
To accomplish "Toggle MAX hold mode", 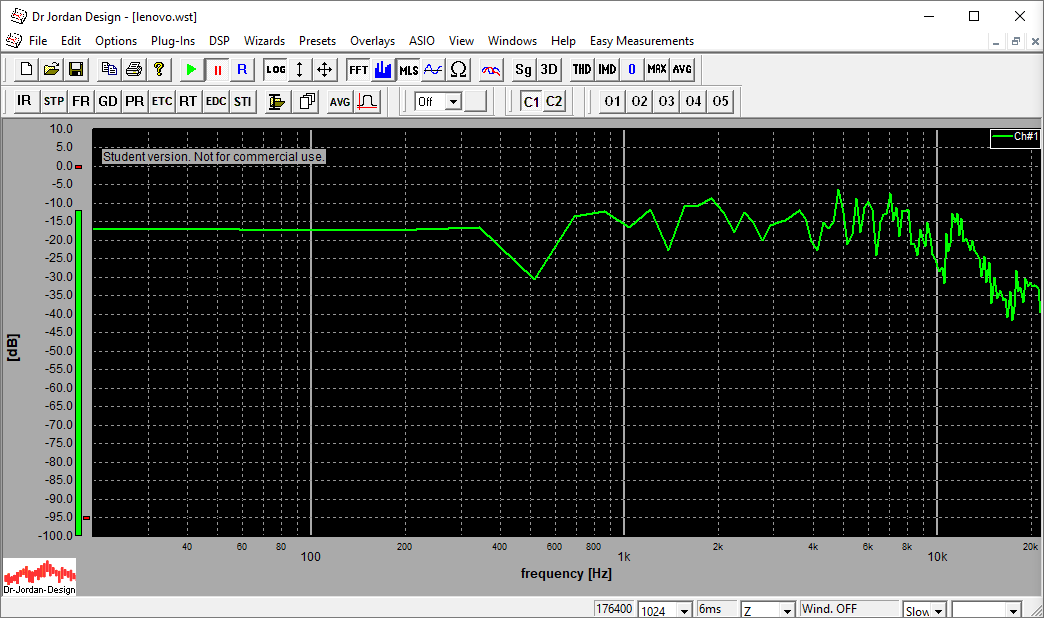I will point(656,69).
